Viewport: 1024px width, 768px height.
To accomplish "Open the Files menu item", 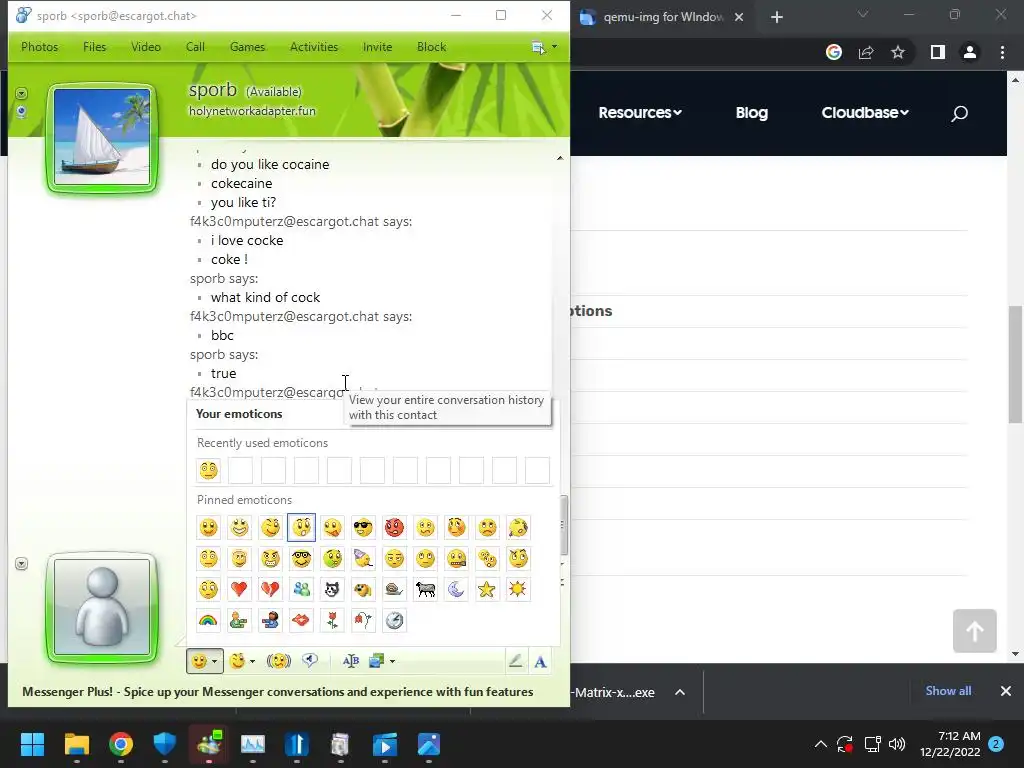I will pos(94,47).
